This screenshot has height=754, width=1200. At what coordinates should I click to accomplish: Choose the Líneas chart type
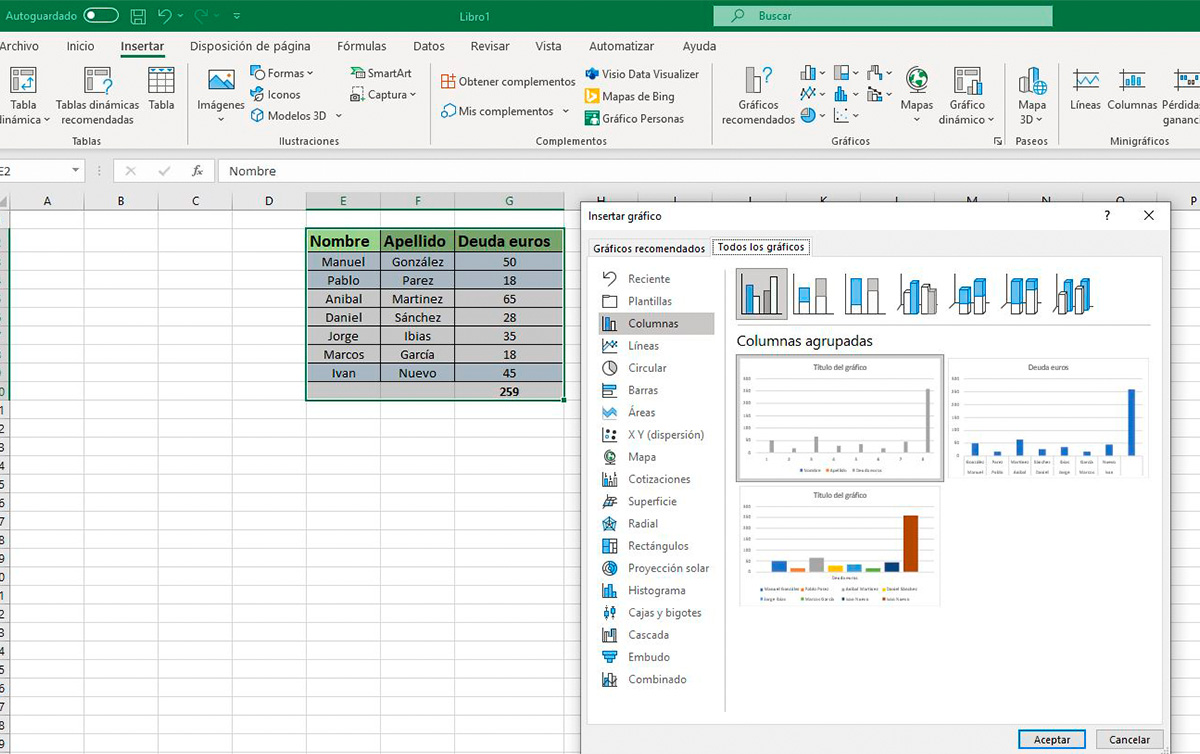656,346
